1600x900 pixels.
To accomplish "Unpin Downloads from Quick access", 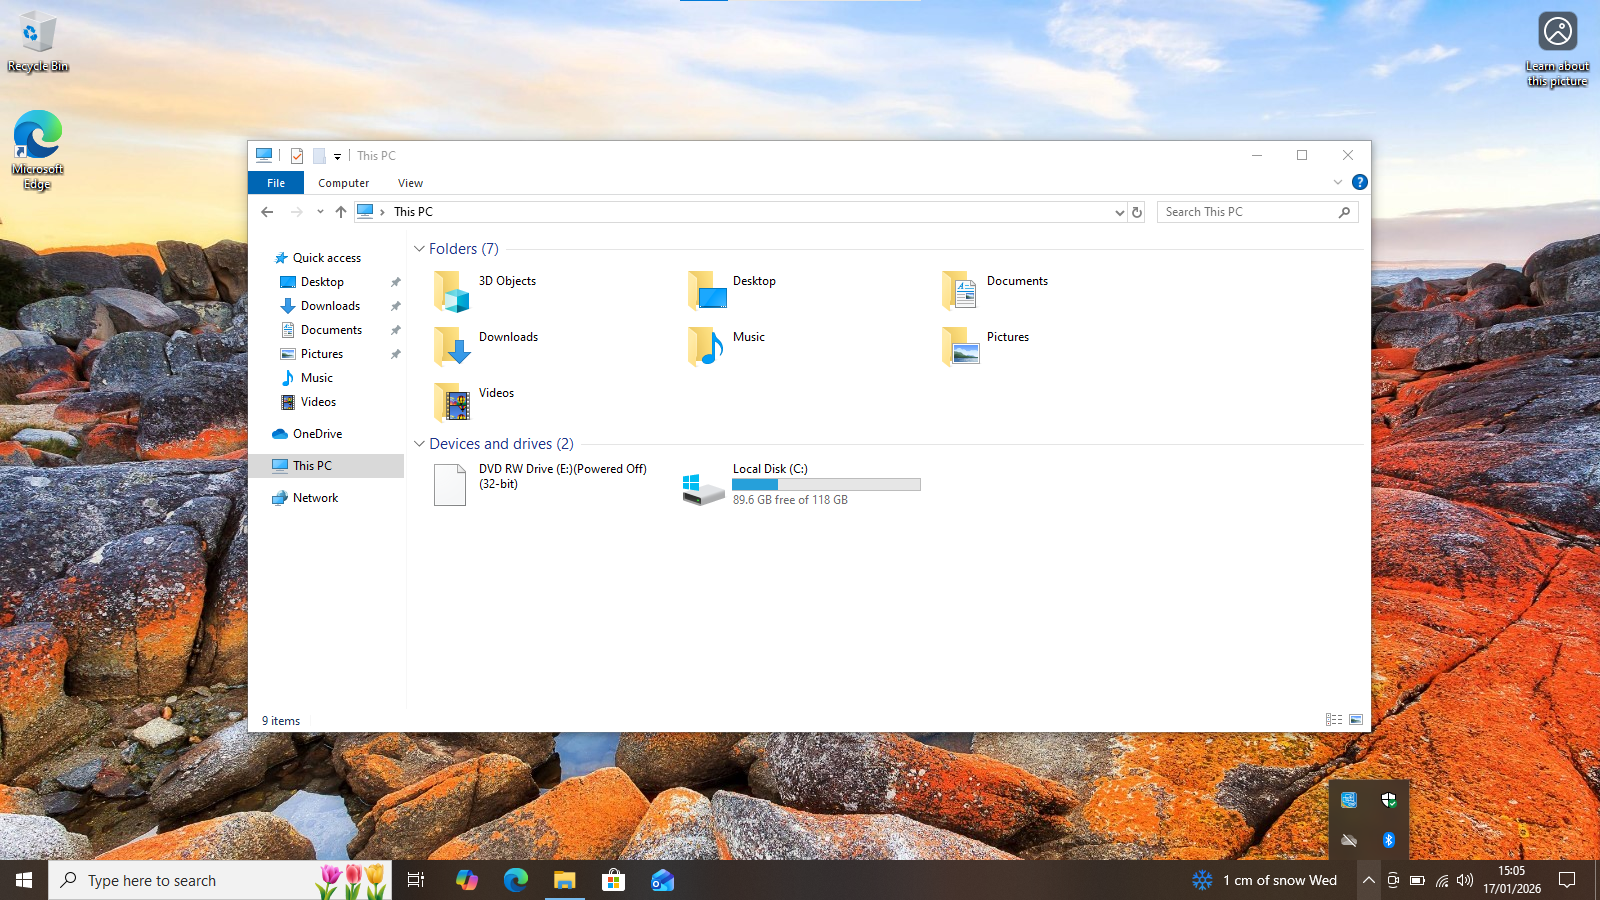I will tap(395, 306).
